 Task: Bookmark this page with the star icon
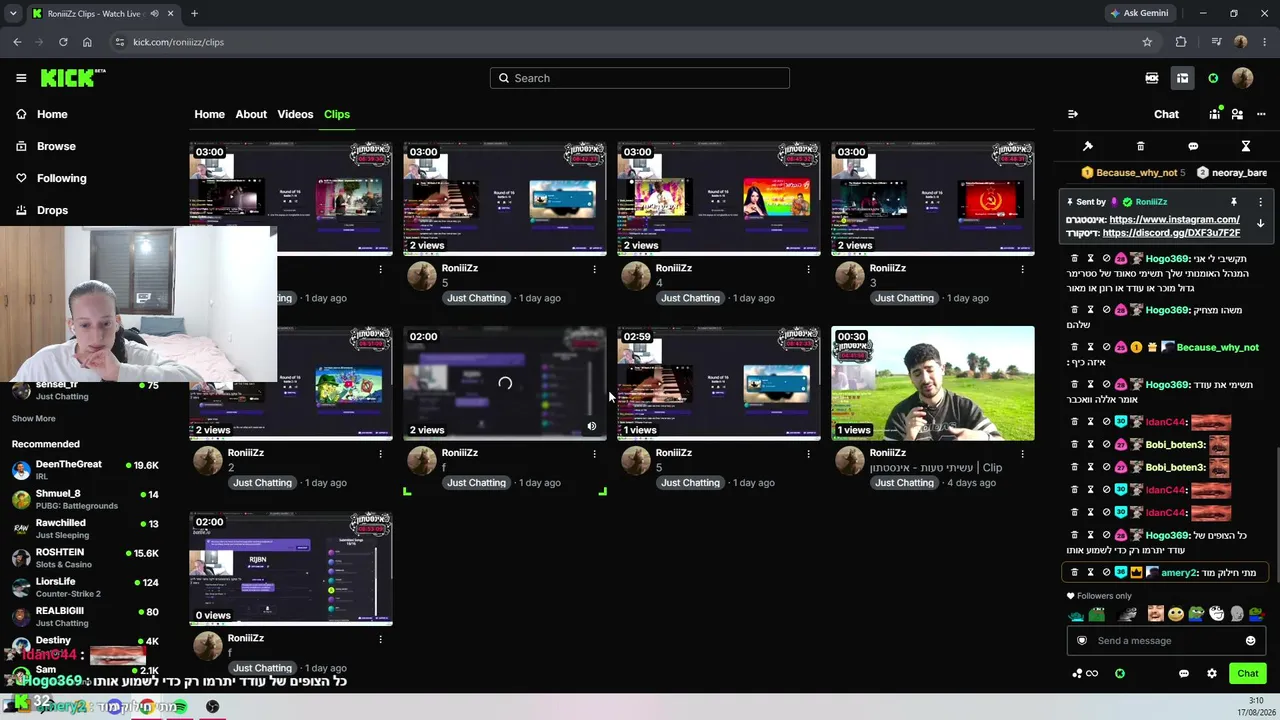[x=1147, y=42]
